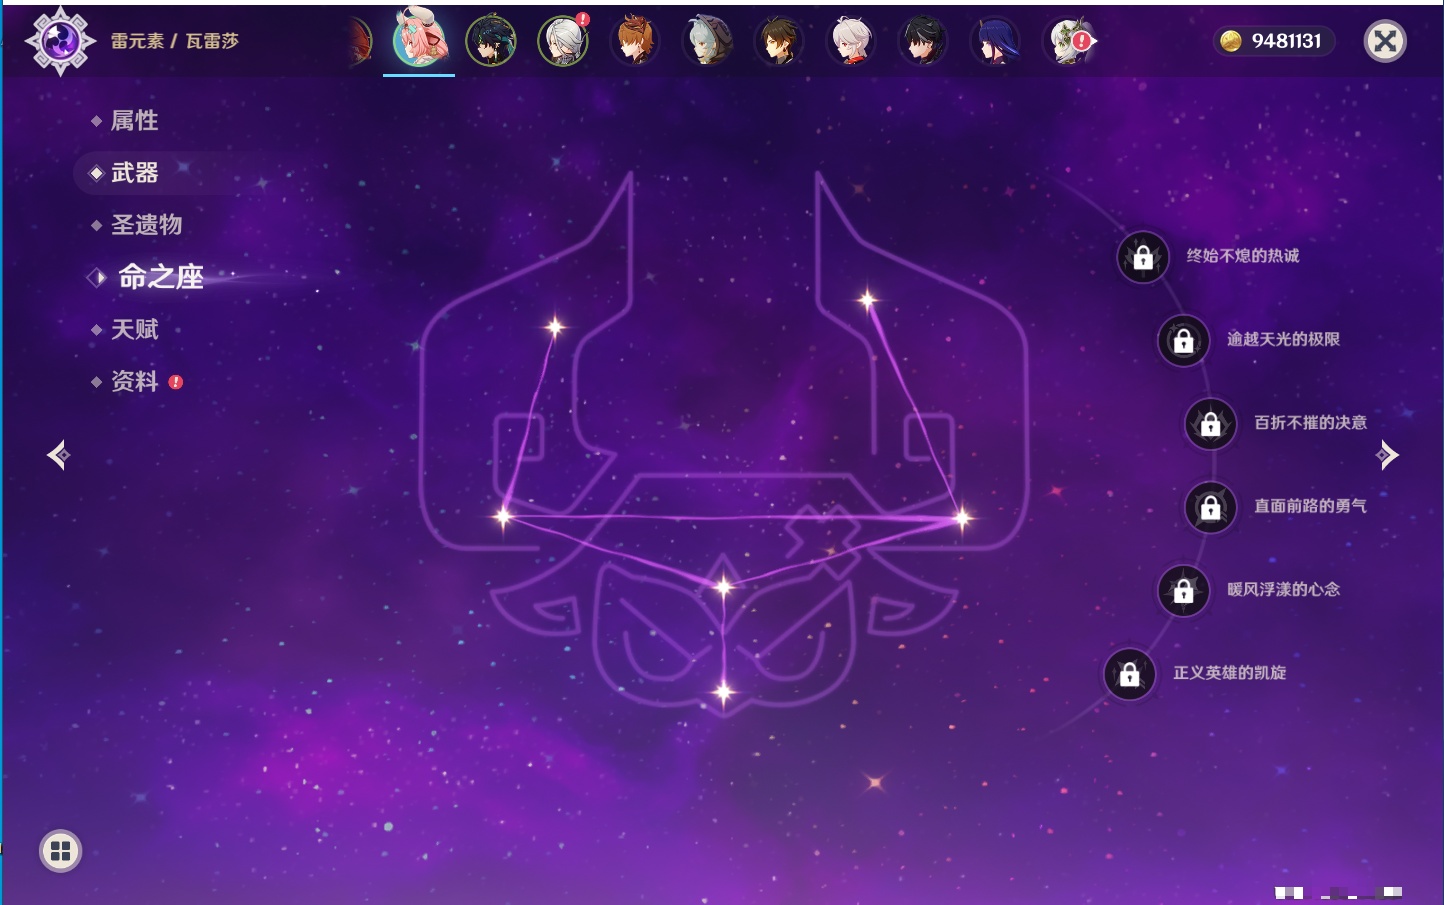Open the 属性 attributes tab
This screenshot has height=905, width=1444.
click(134, 121)
